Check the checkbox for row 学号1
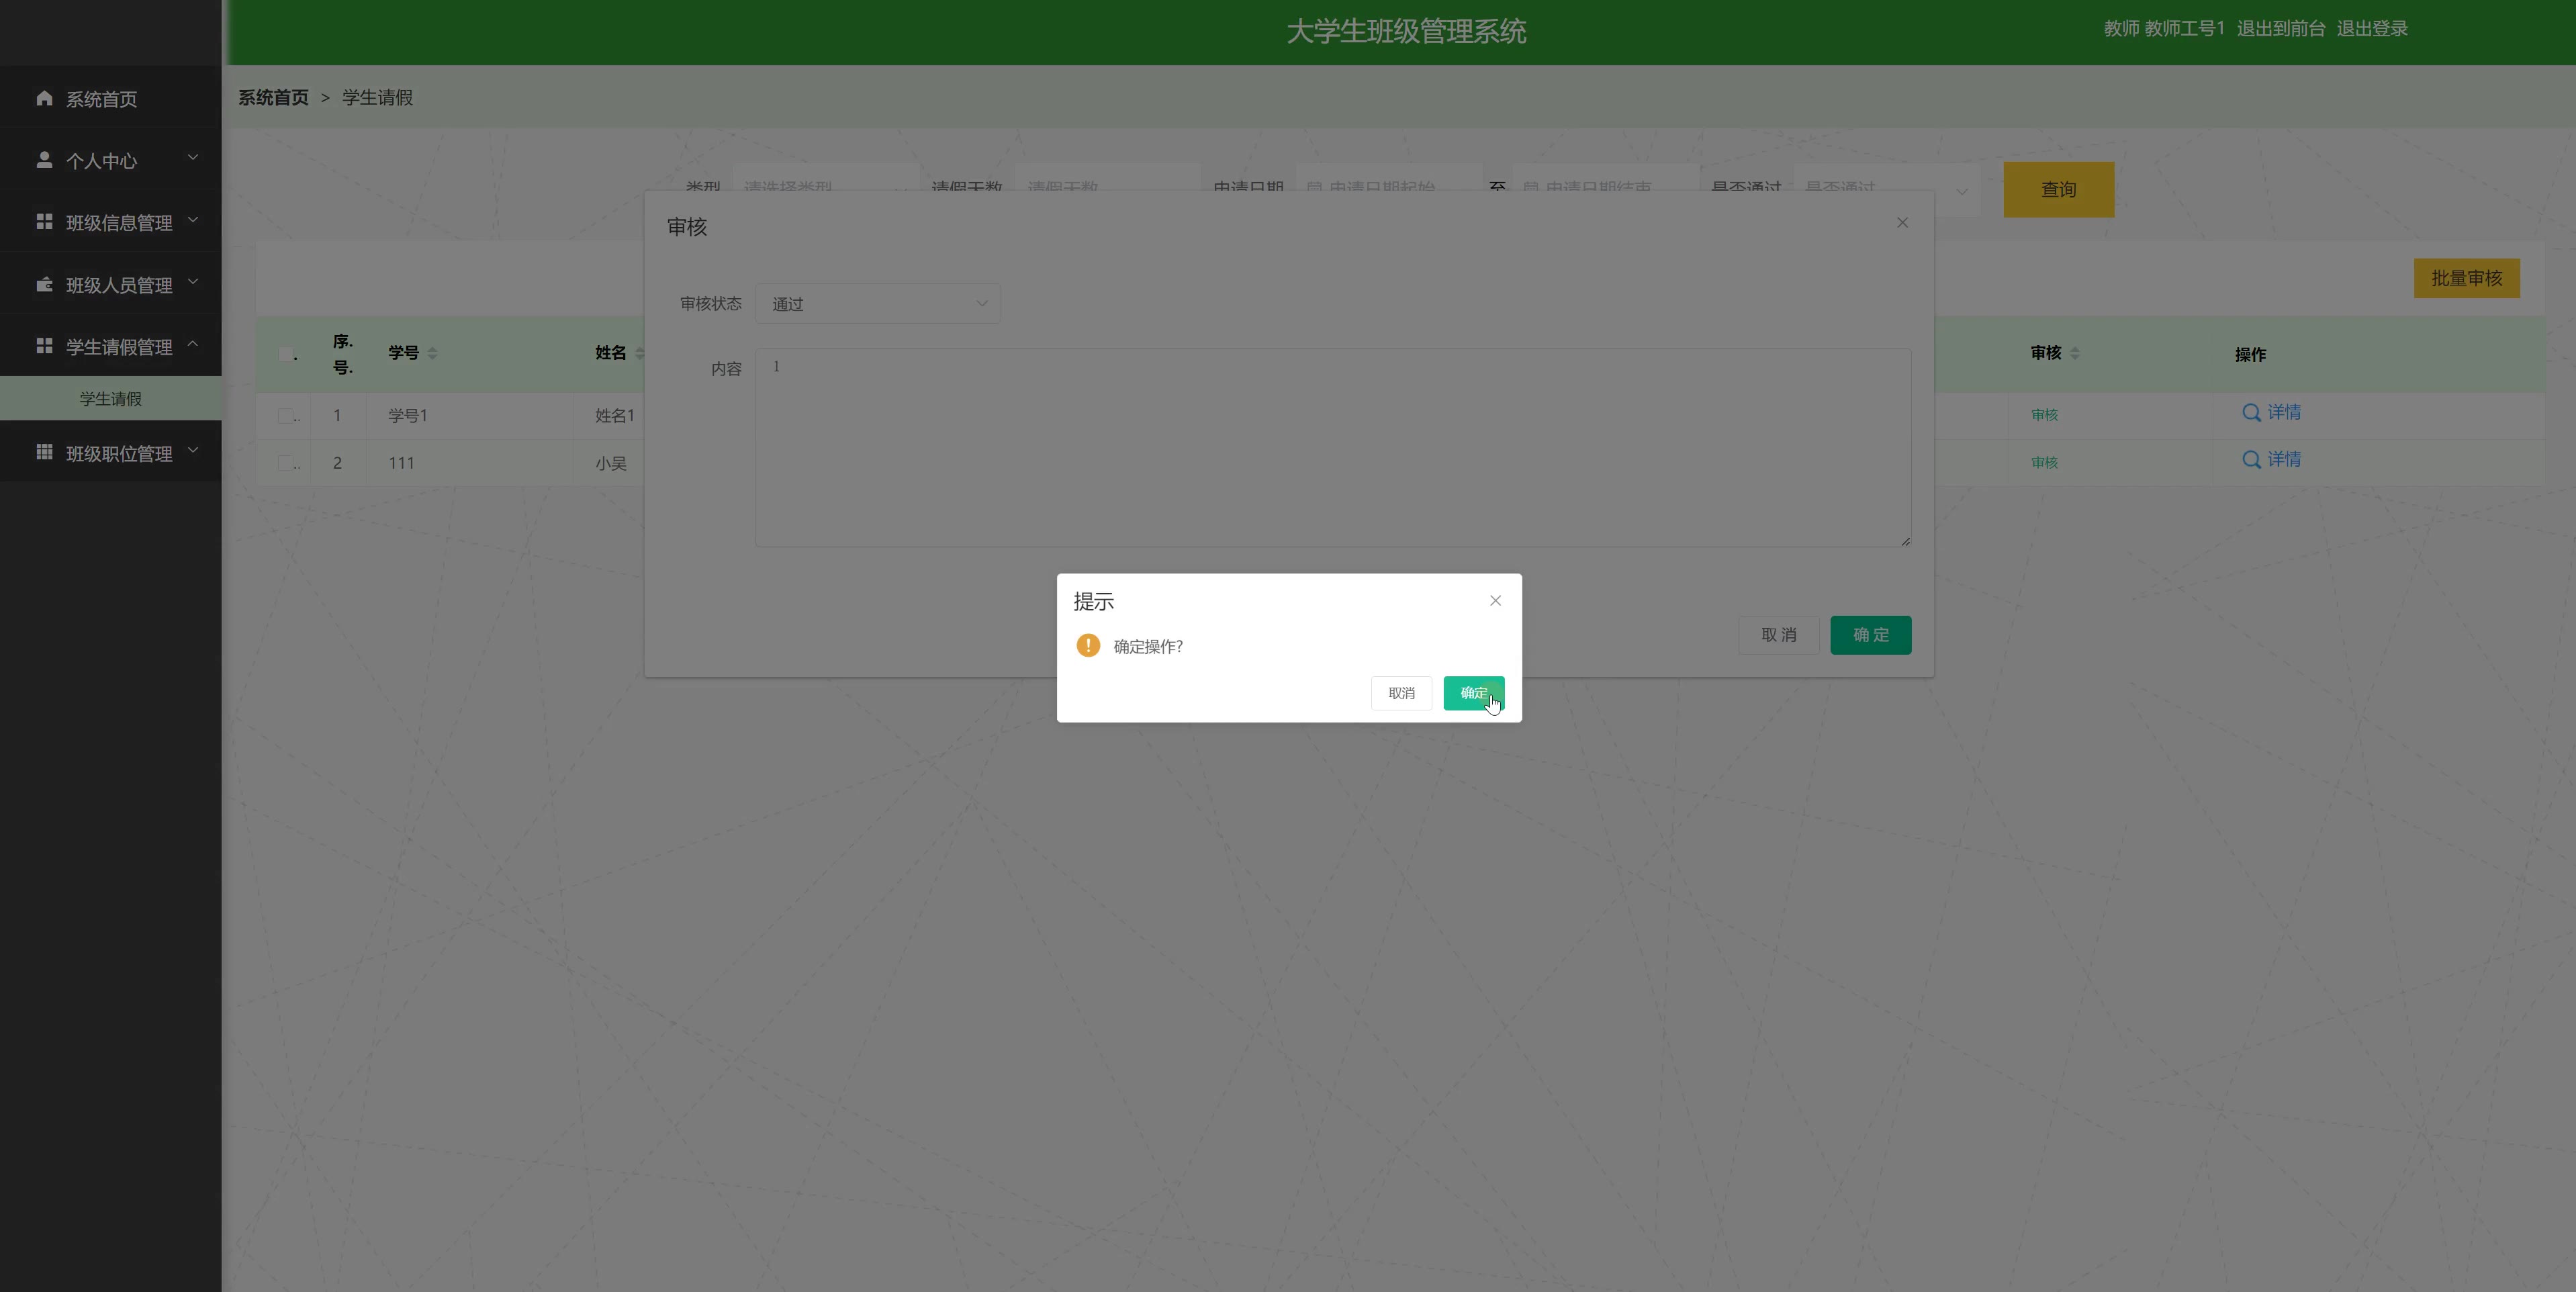 [x=286, y=416]
